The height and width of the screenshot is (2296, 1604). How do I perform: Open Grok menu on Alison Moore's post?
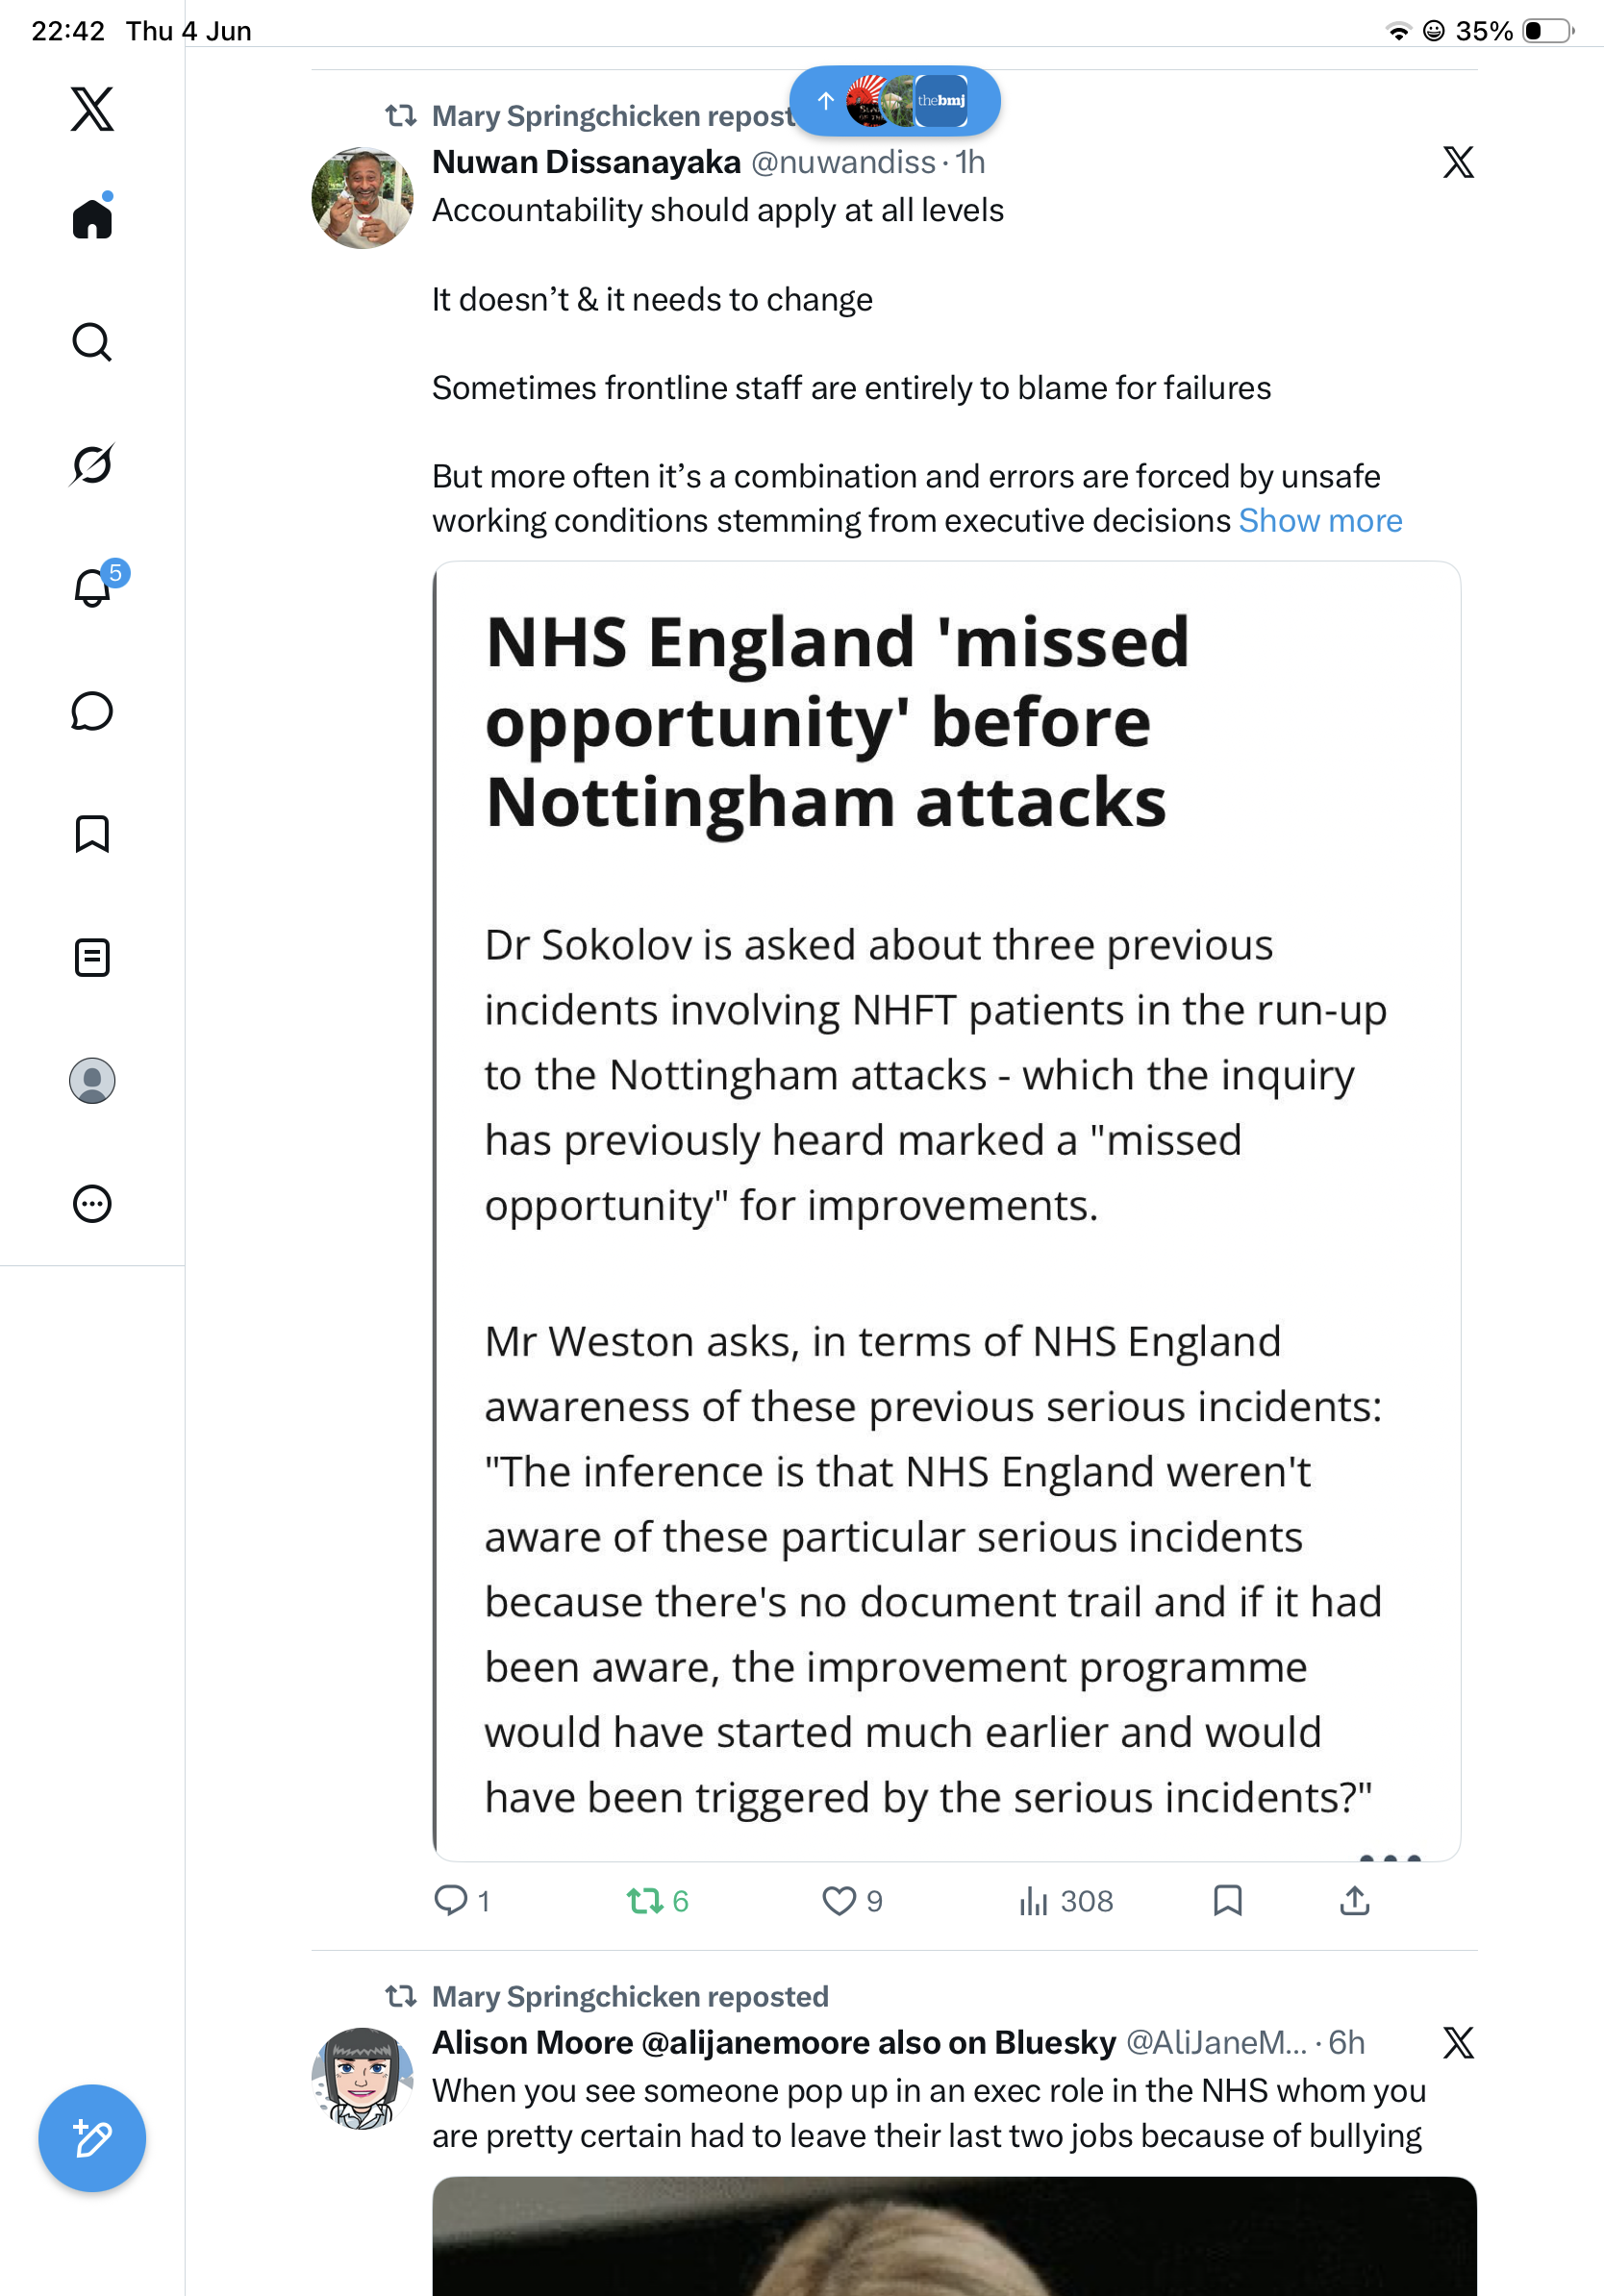(x=1458, y=2042)
